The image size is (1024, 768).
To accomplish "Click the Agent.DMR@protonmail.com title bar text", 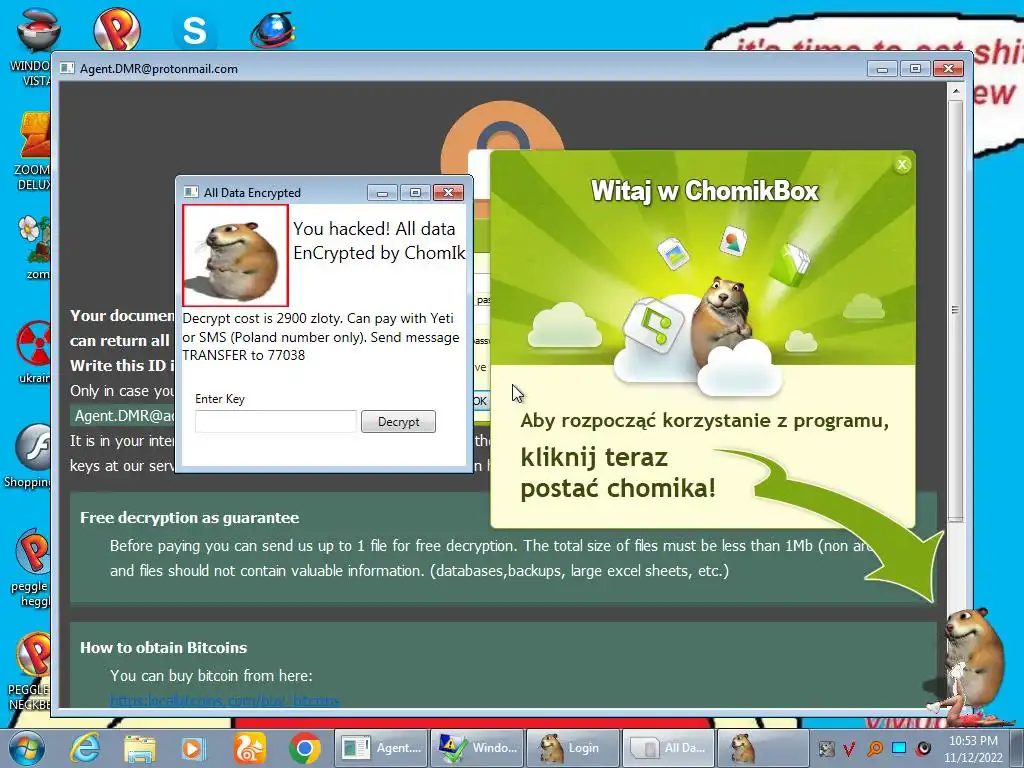I will 159,69.
